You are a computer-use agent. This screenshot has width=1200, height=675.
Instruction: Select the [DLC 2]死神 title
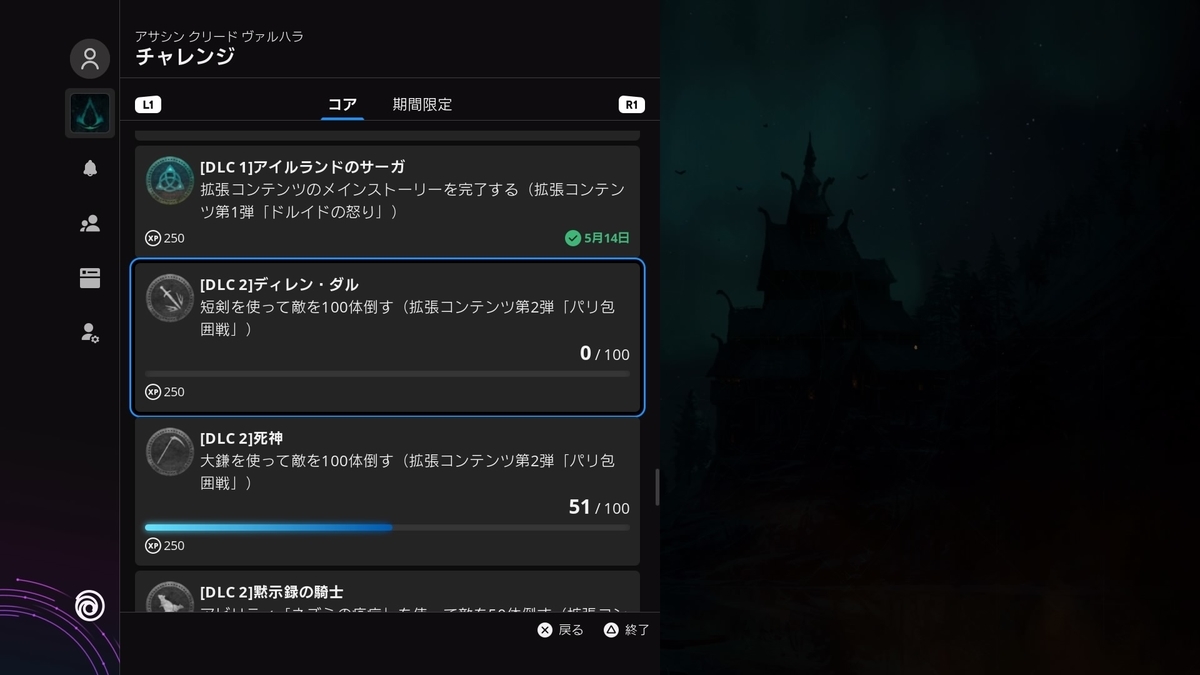[242, 439]
